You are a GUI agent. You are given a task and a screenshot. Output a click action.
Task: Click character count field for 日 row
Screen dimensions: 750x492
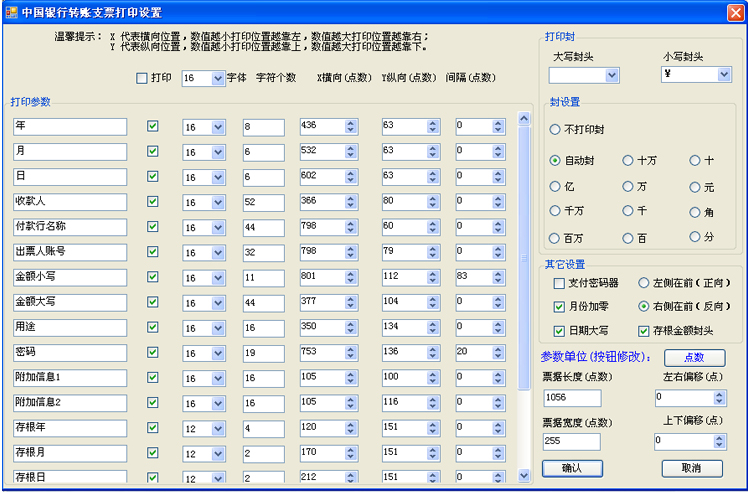click(x=263, y=177)
